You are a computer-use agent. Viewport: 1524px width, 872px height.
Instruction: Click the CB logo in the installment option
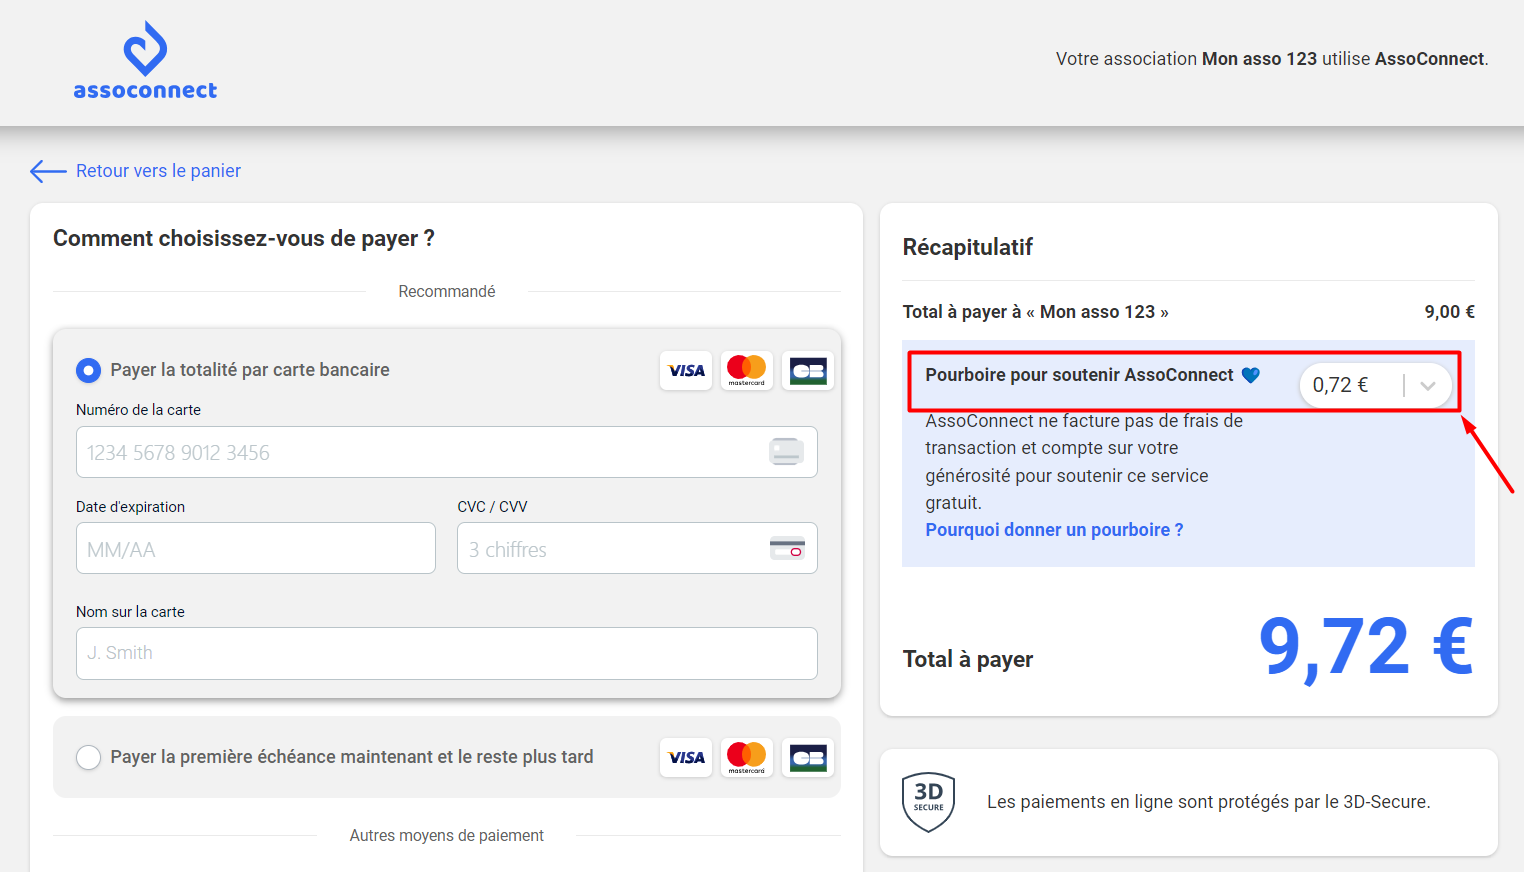pos(808,758)
